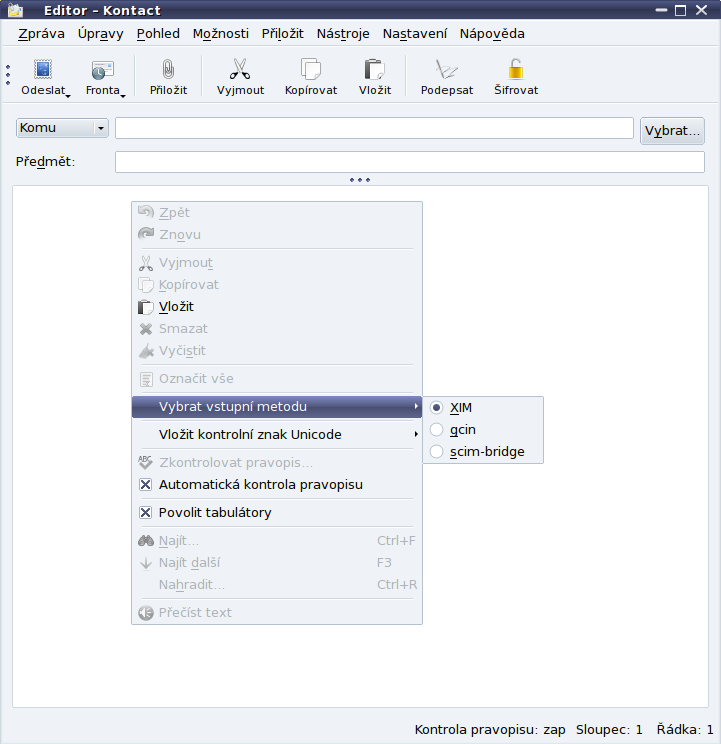Select the scim-bridge input method radio
721x744 pixels.
(436, 452)
